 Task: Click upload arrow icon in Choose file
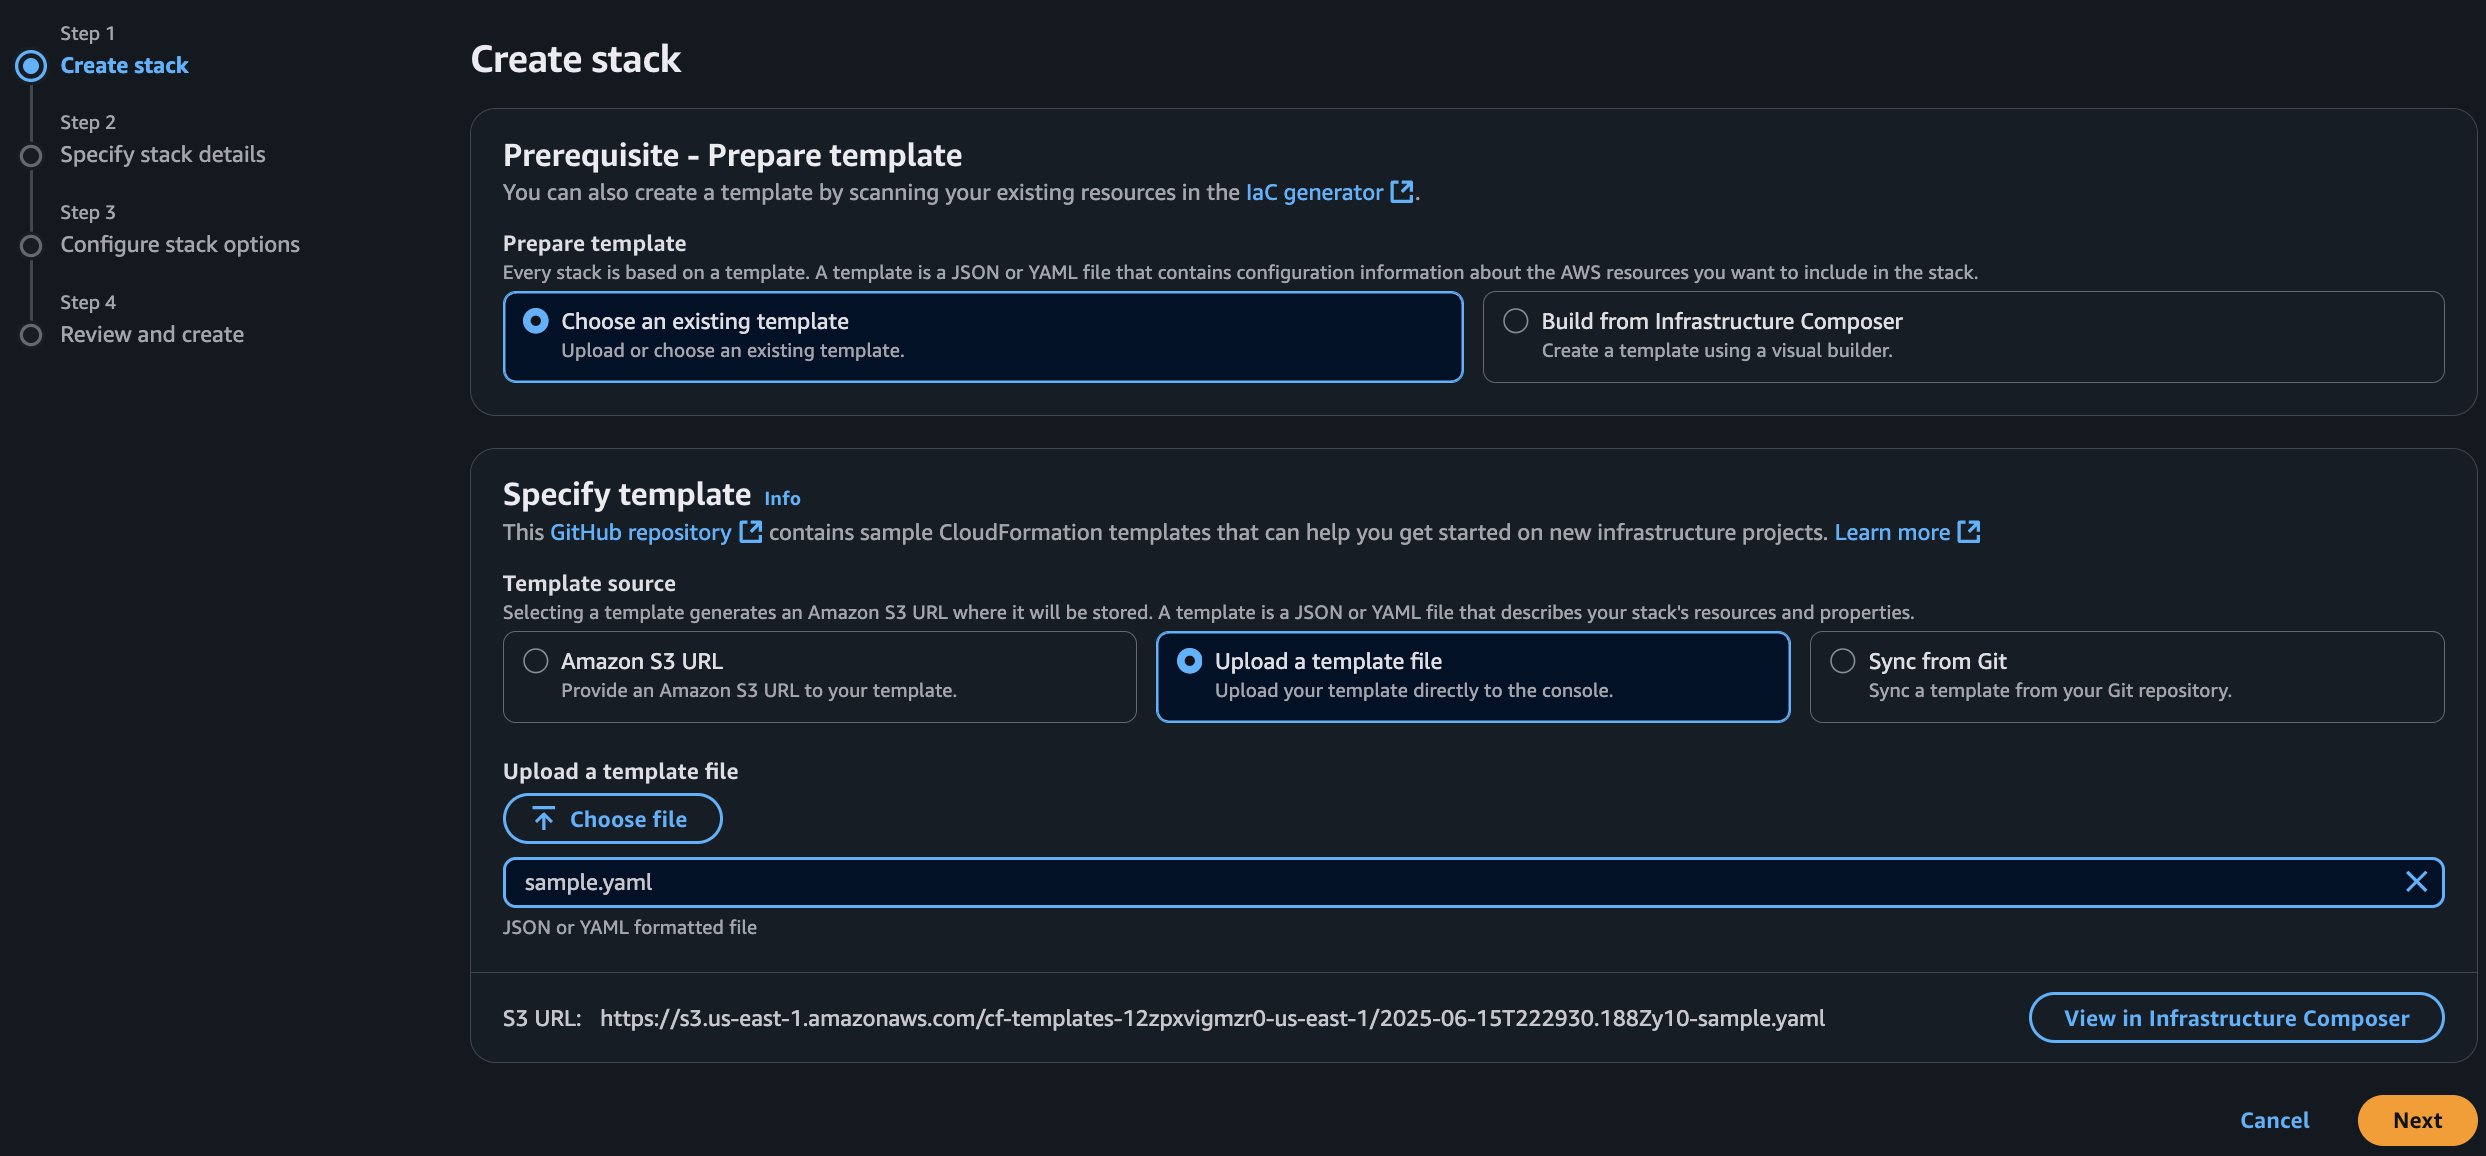click(543, 819)
